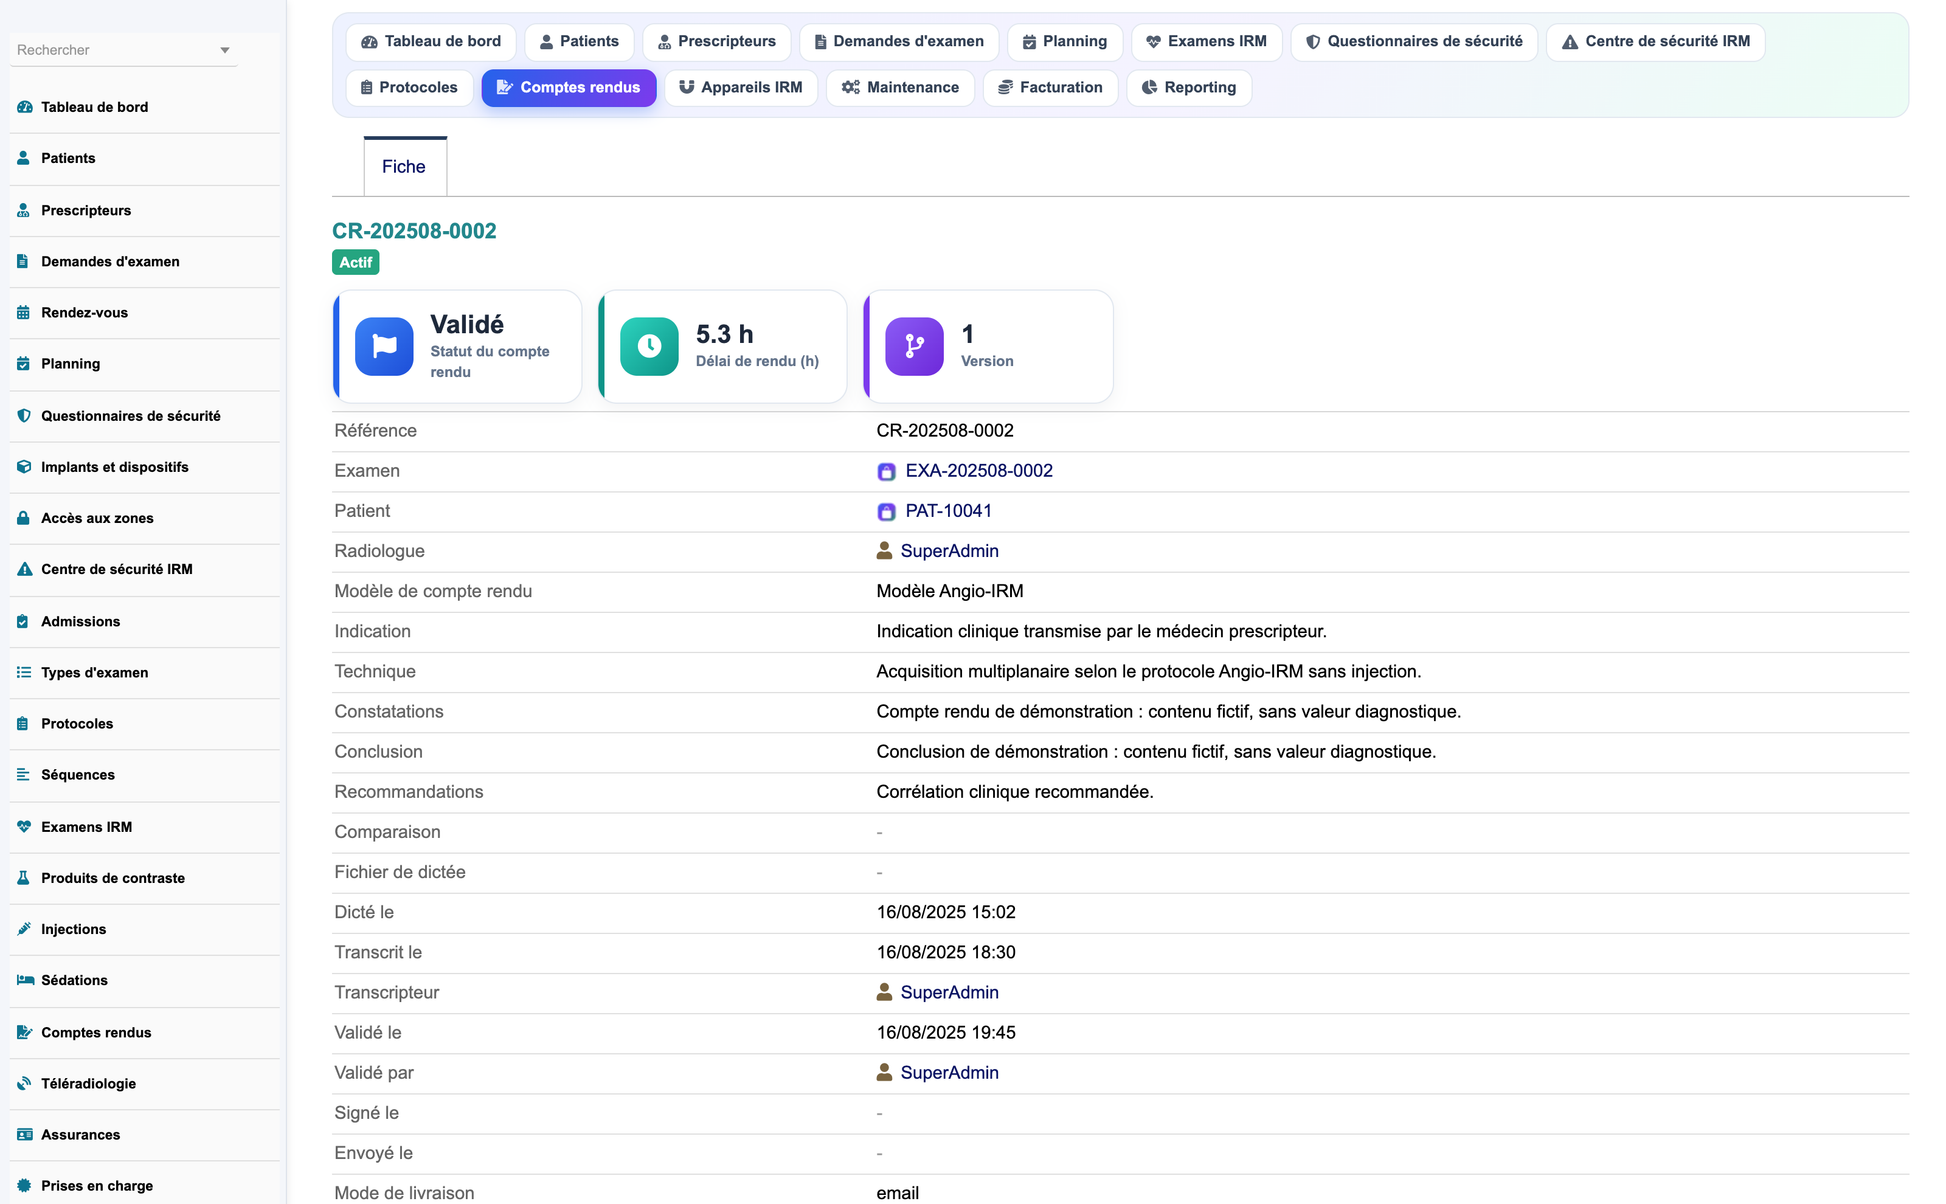Select the active Comptes rendus top tab
The width and height of the screenshot is (1946, 1204).
pos(569,88)
